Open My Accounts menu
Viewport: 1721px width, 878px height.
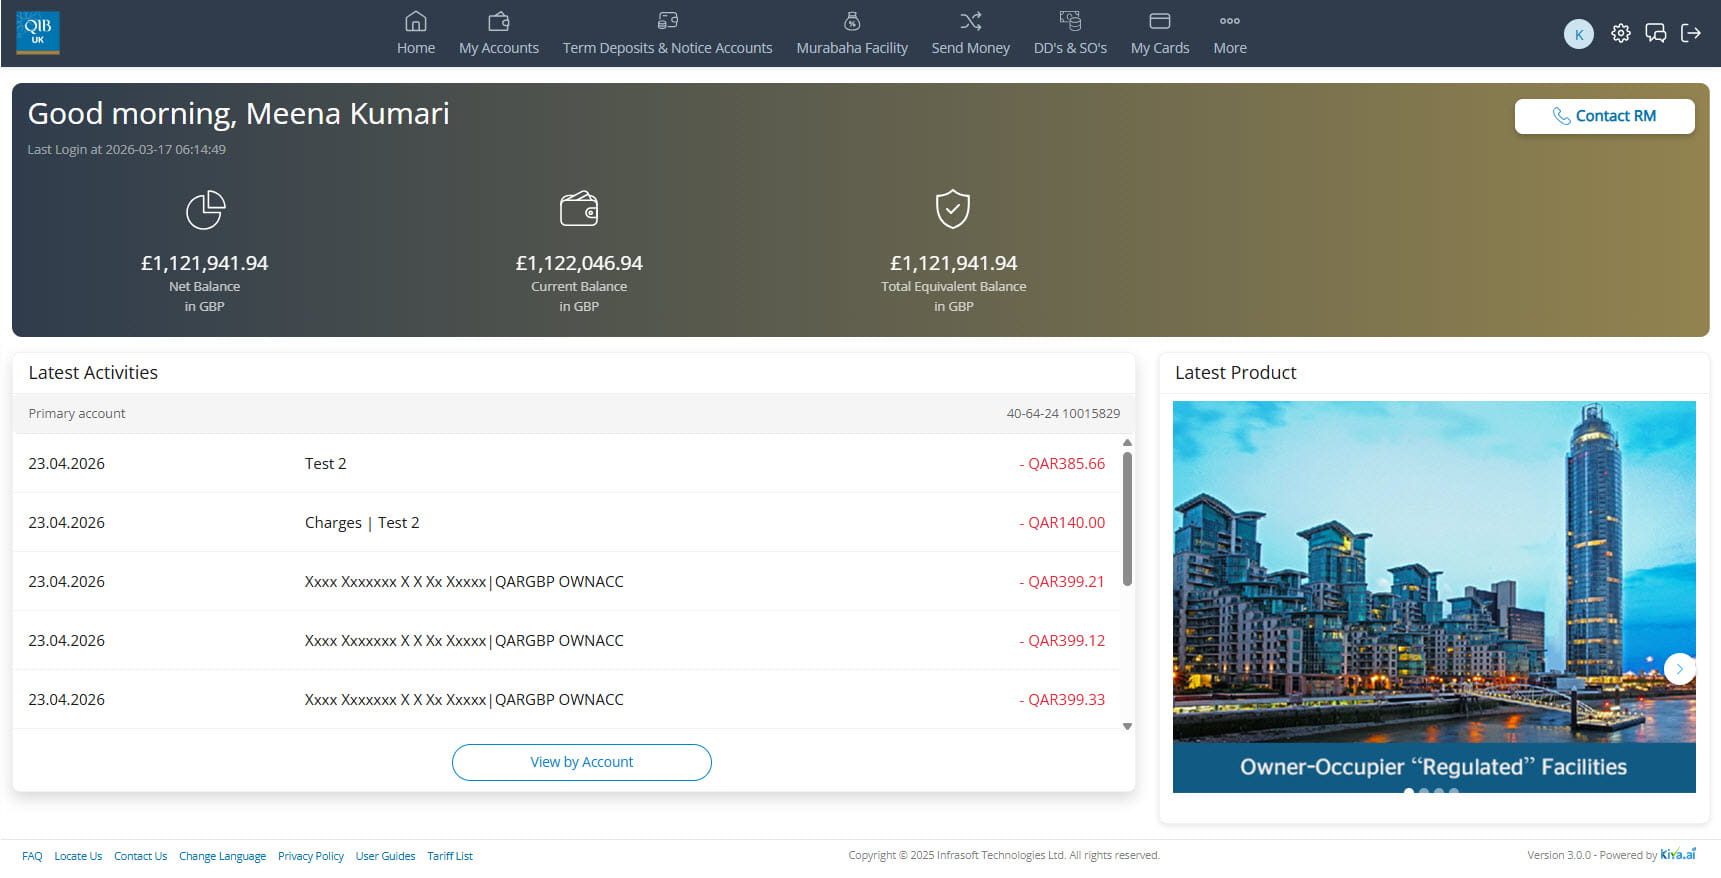pyautogui.click(x=499, y=33)
